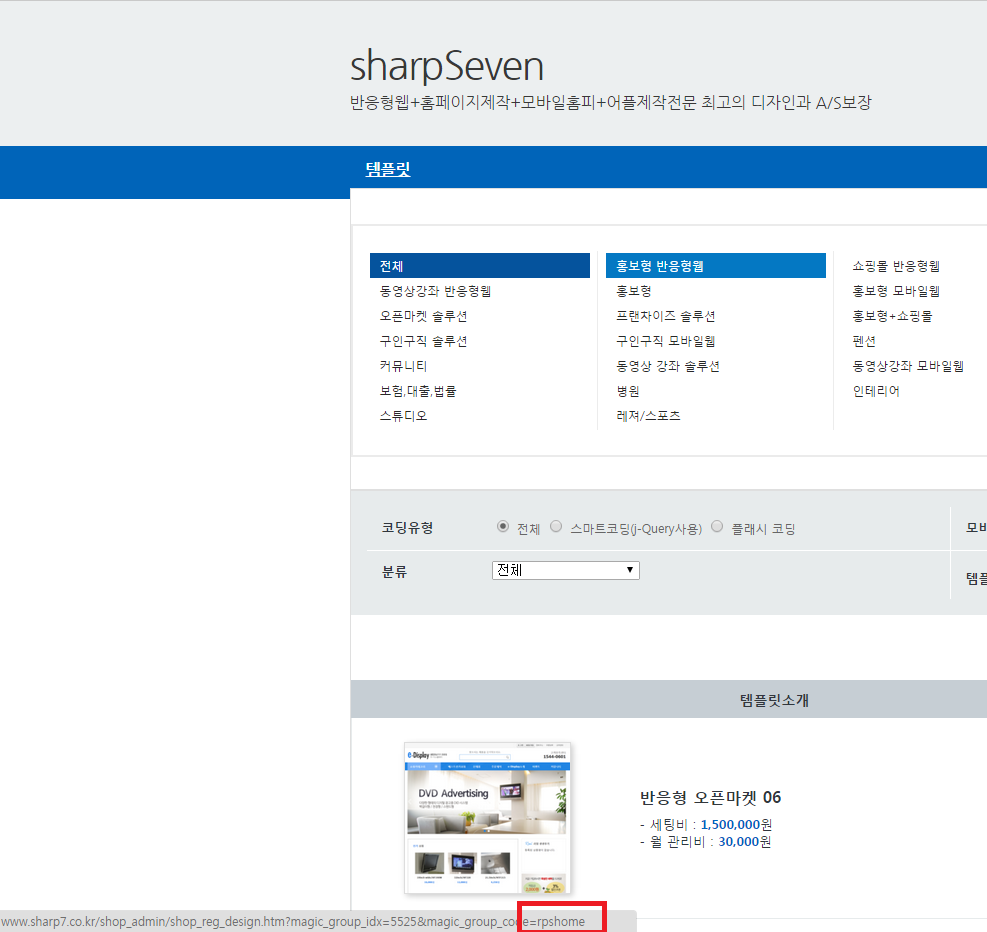
Task: Open the 반응형 오픈마켓 06 template title
Action: pyautogui.click(x=710, y=798)
